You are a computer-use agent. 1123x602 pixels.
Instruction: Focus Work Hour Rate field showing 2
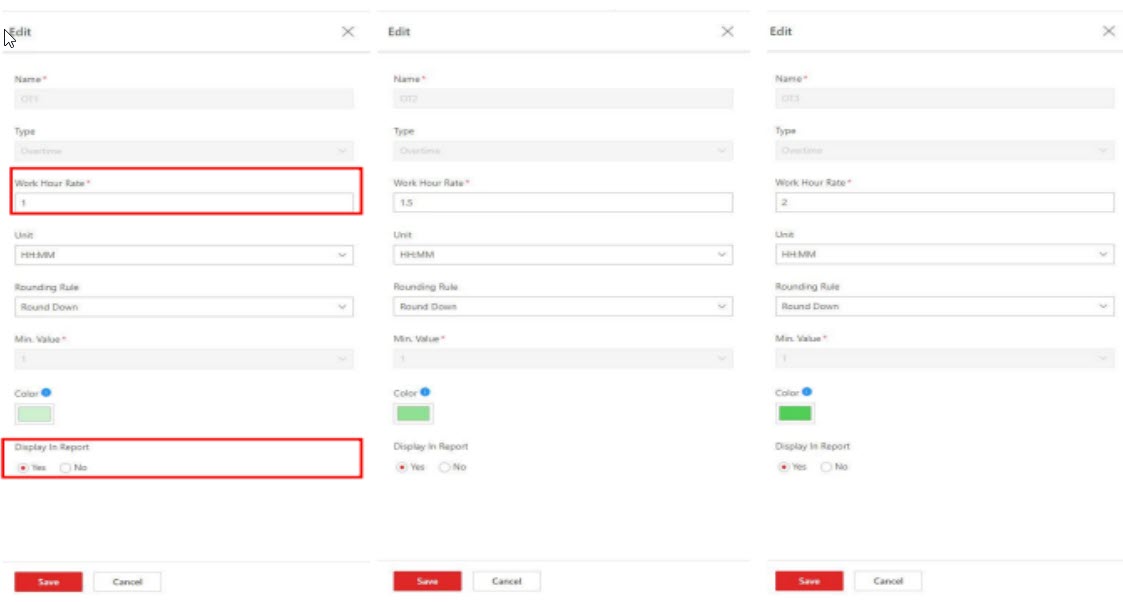(944, 203)
